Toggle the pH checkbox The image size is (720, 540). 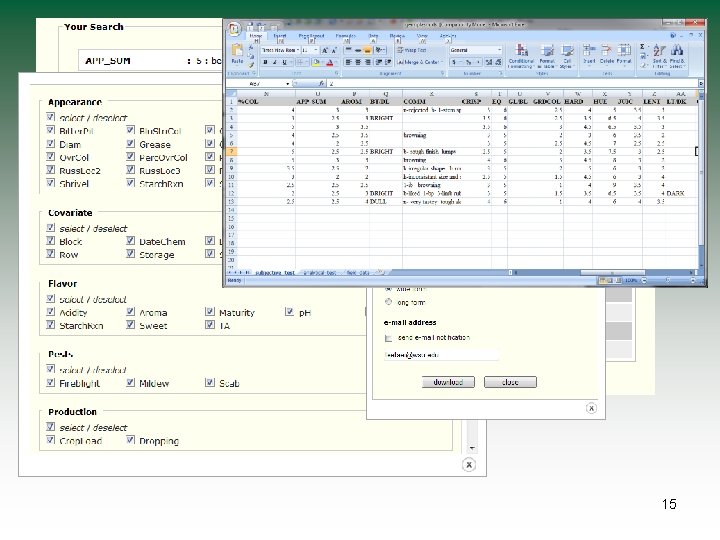289,312
